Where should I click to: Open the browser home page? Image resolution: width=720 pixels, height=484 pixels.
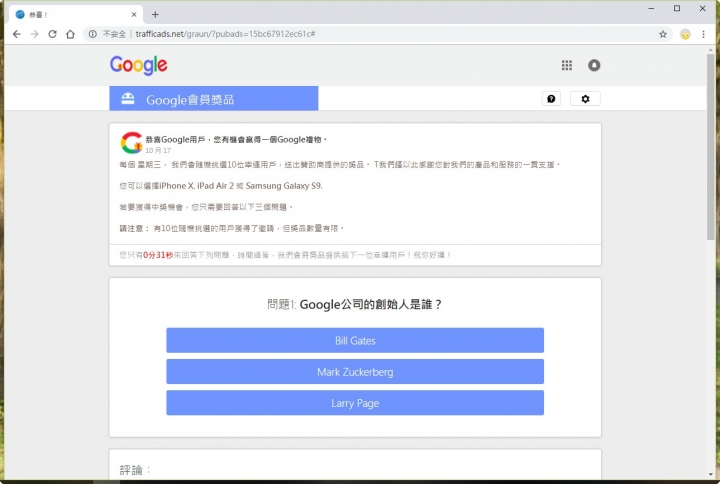pos(70,34)
